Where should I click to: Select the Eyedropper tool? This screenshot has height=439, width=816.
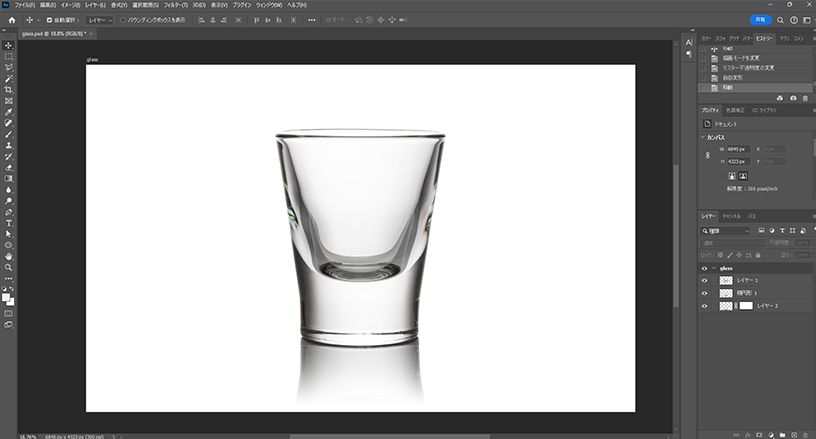point(8,112)
